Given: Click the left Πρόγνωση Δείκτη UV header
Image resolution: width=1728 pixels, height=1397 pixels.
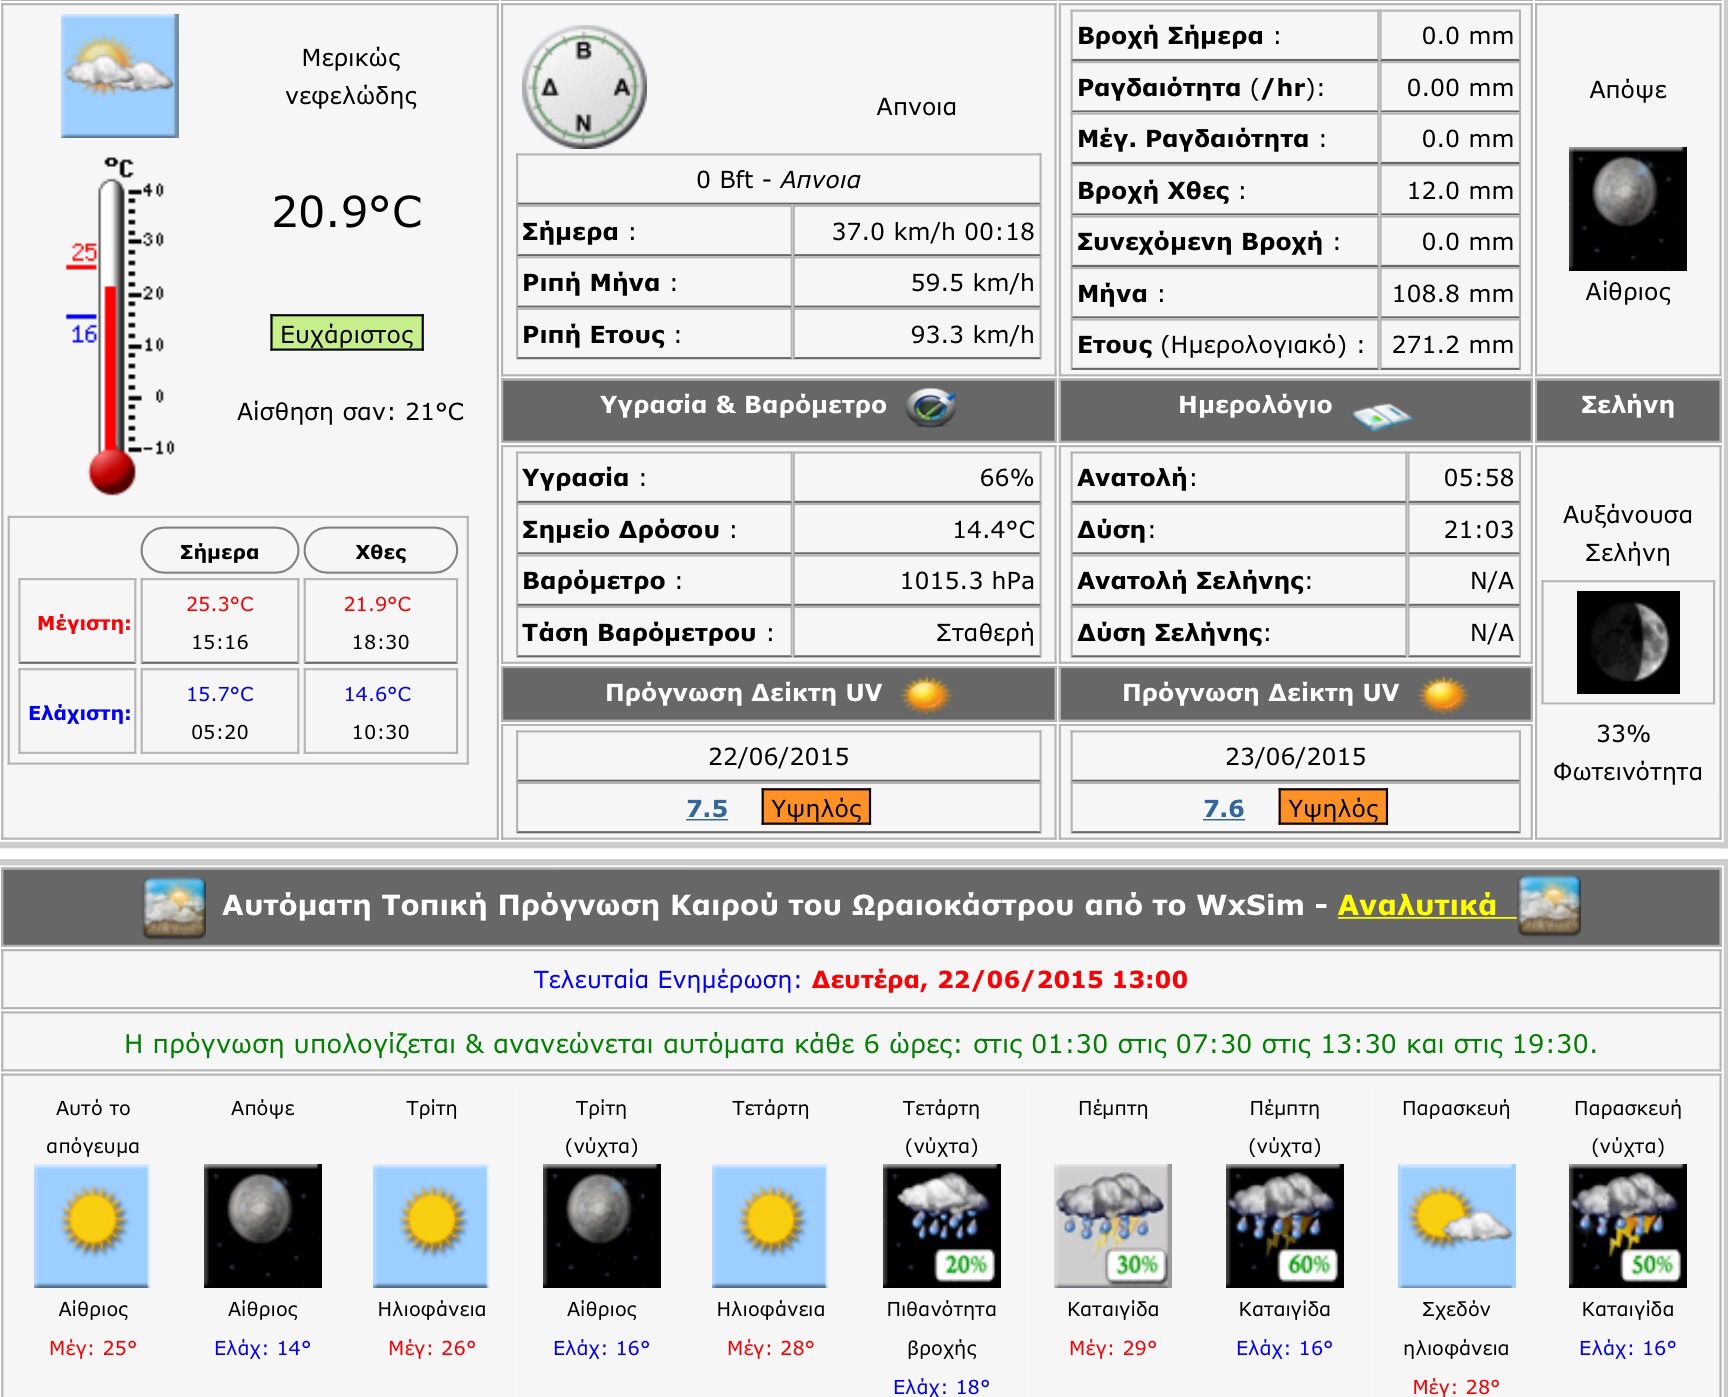Looking at the screenshot, I should (x=778, y=694).
